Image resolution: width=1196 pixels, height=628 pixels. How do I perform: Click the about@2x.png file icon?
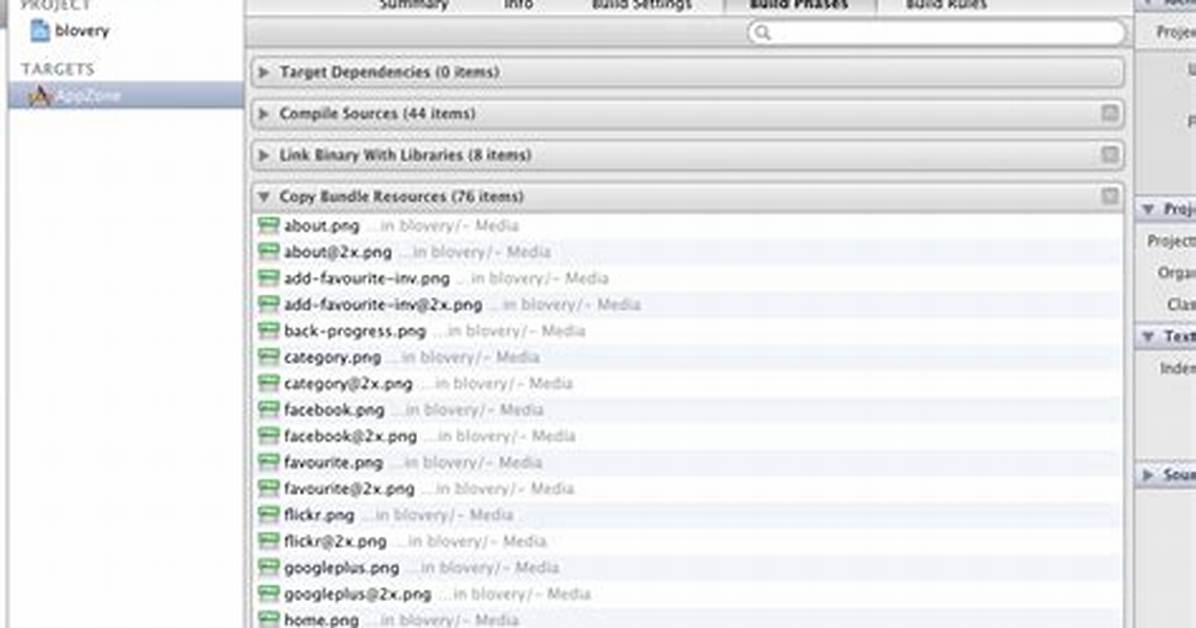point(268,252)
